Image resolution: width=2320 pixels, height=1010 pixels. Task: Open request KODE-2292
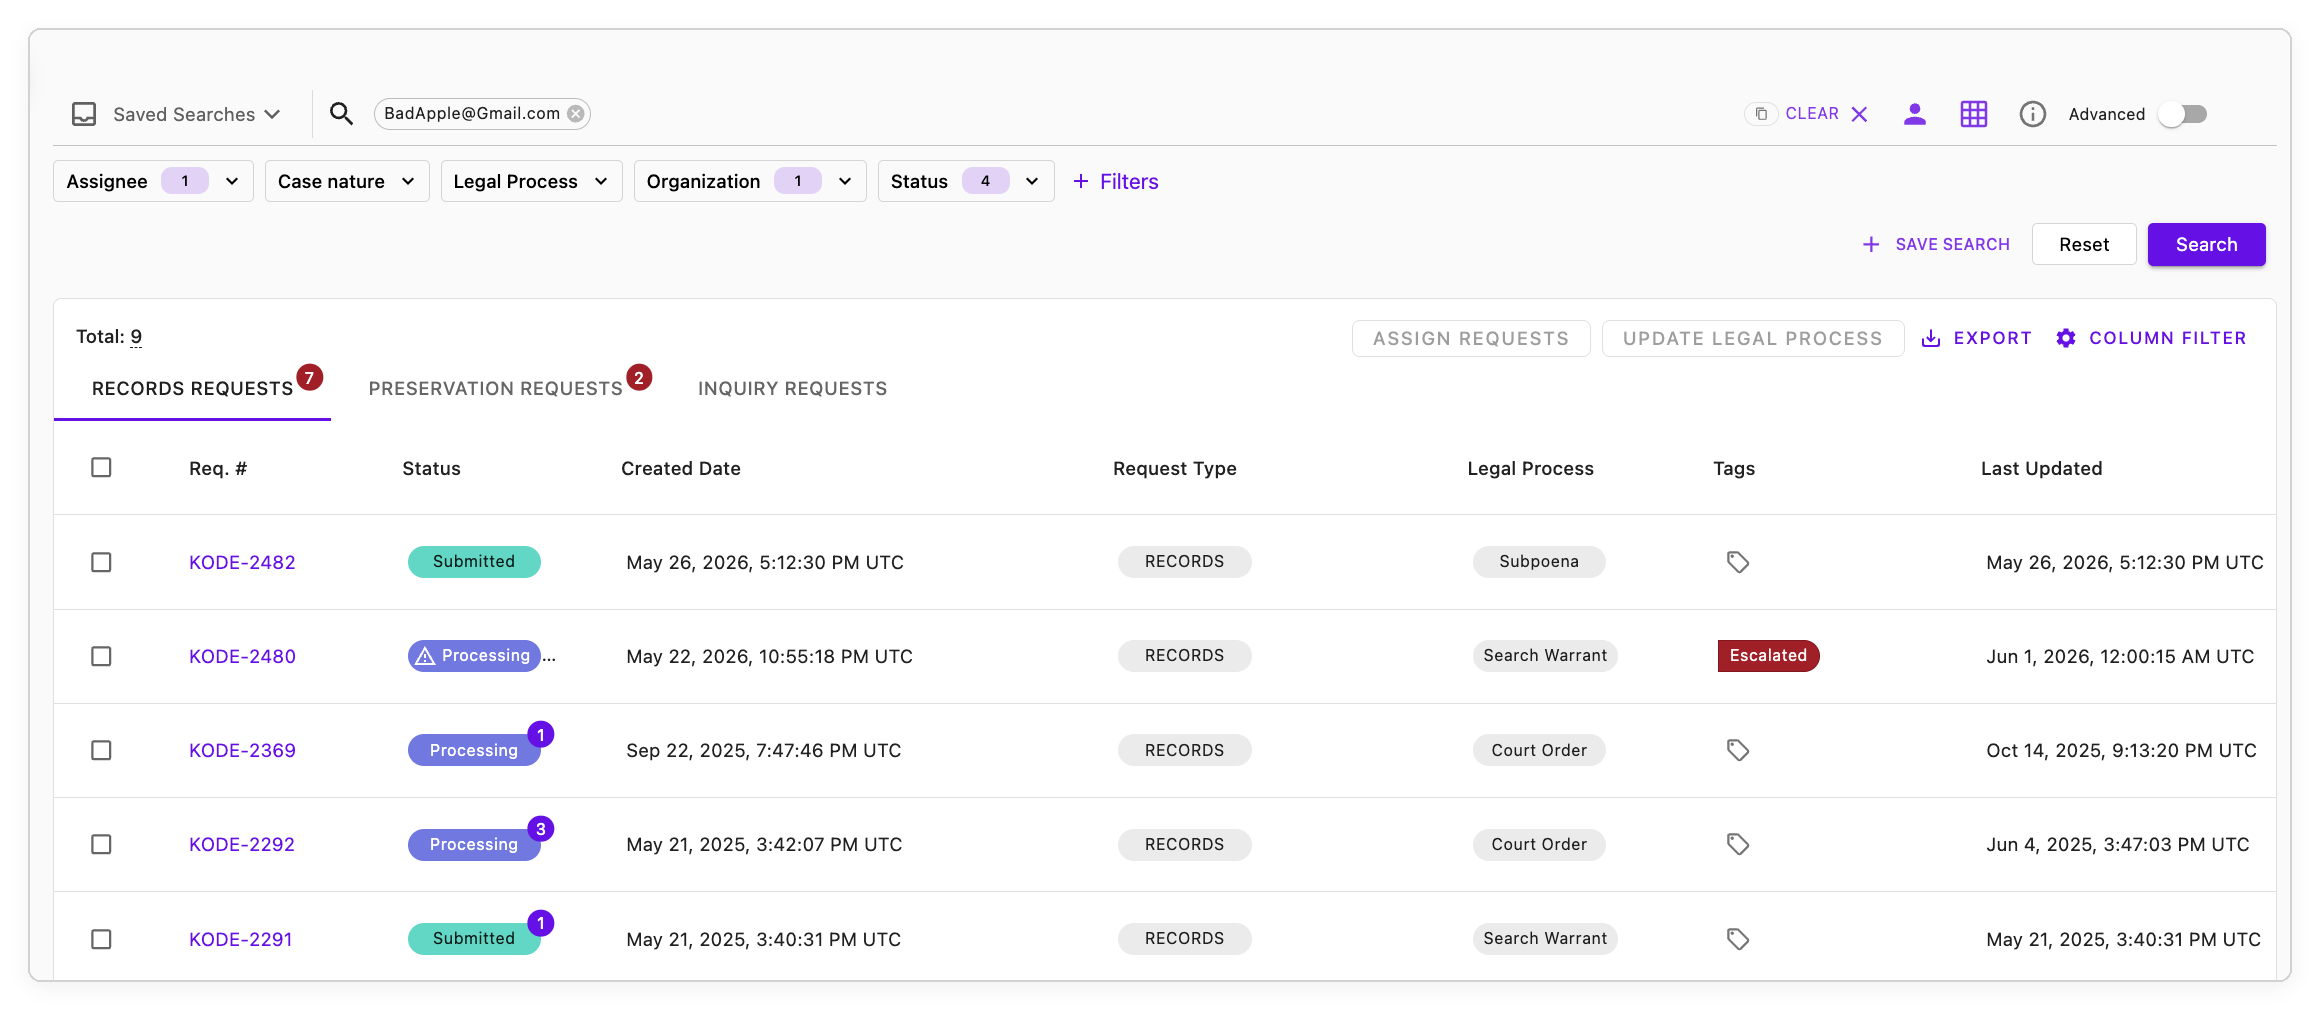click(x=242, y=844)
